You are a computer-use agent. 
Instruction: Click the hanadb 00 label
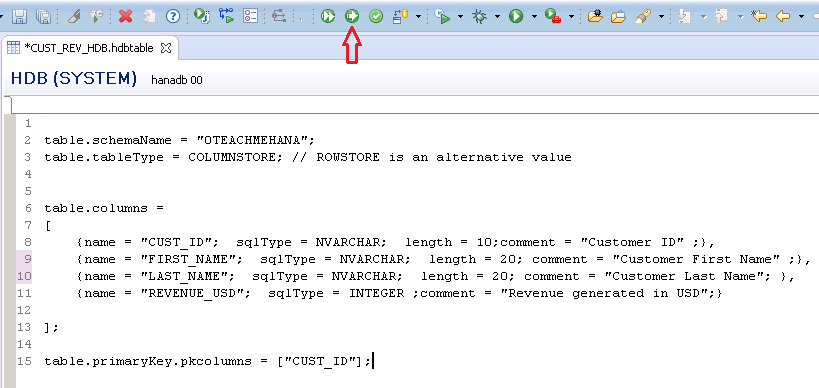click(x=177, y=80)
